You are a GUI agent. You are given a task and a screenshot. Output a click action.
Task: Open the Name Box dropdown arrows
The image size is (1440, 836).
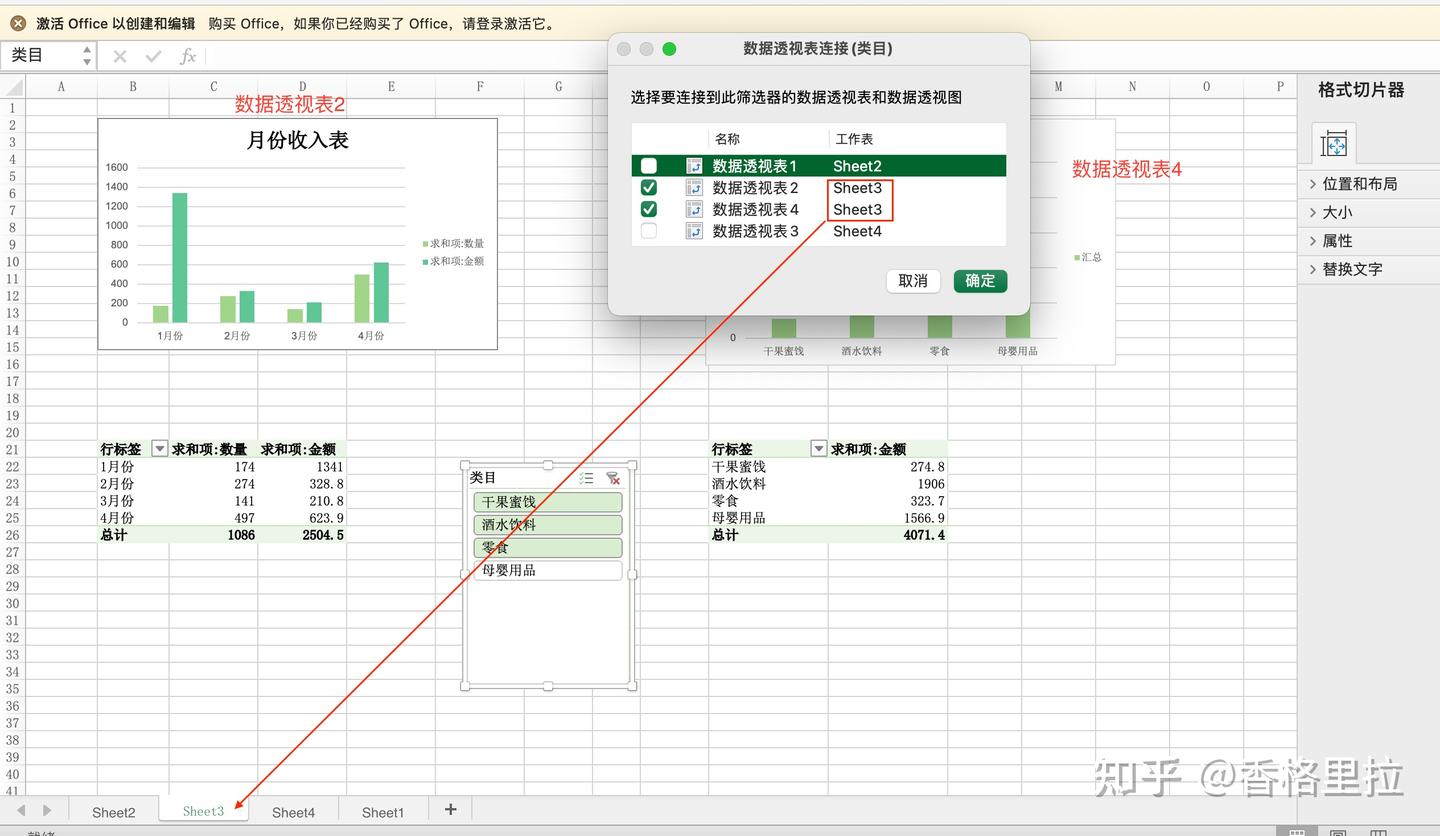(x=87, y=56)
